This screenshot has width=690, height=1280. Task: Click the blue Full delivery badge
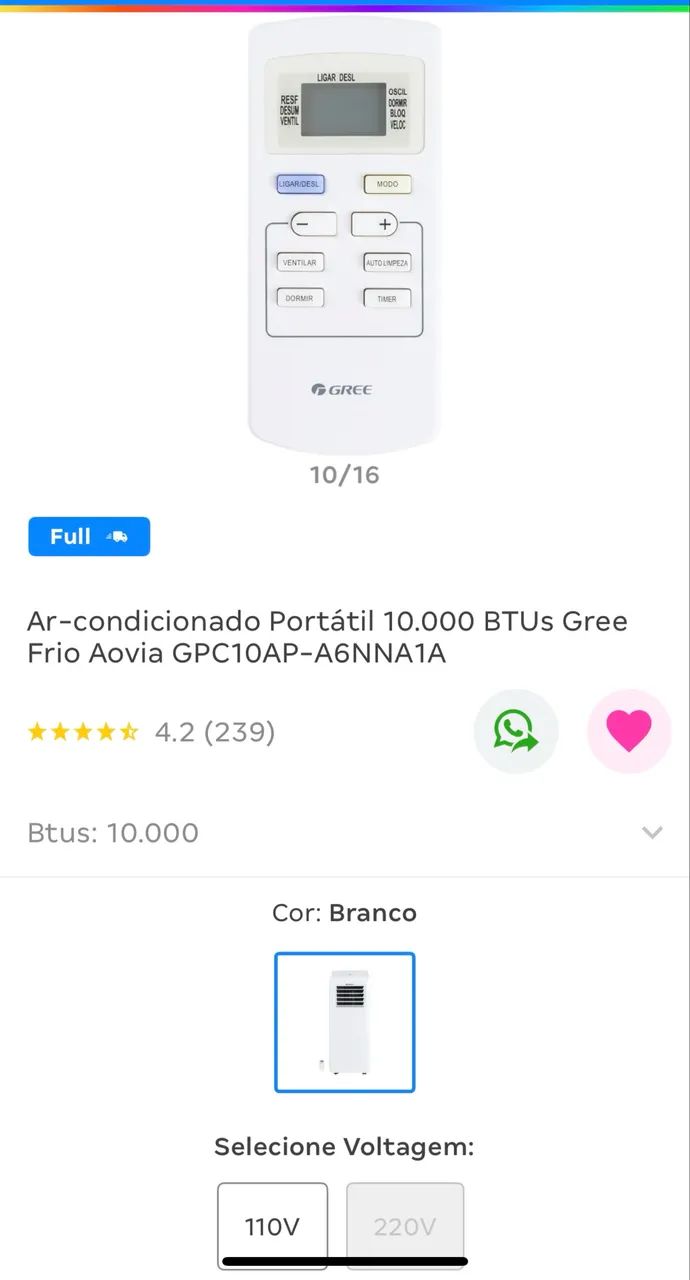[88, 536]
